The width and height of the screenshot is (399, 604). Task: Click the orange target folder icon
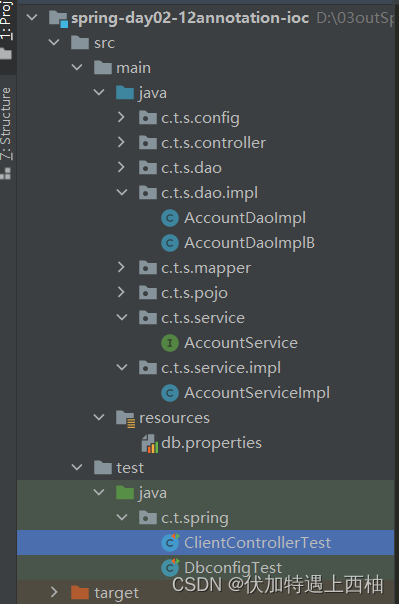pos(80,592)
